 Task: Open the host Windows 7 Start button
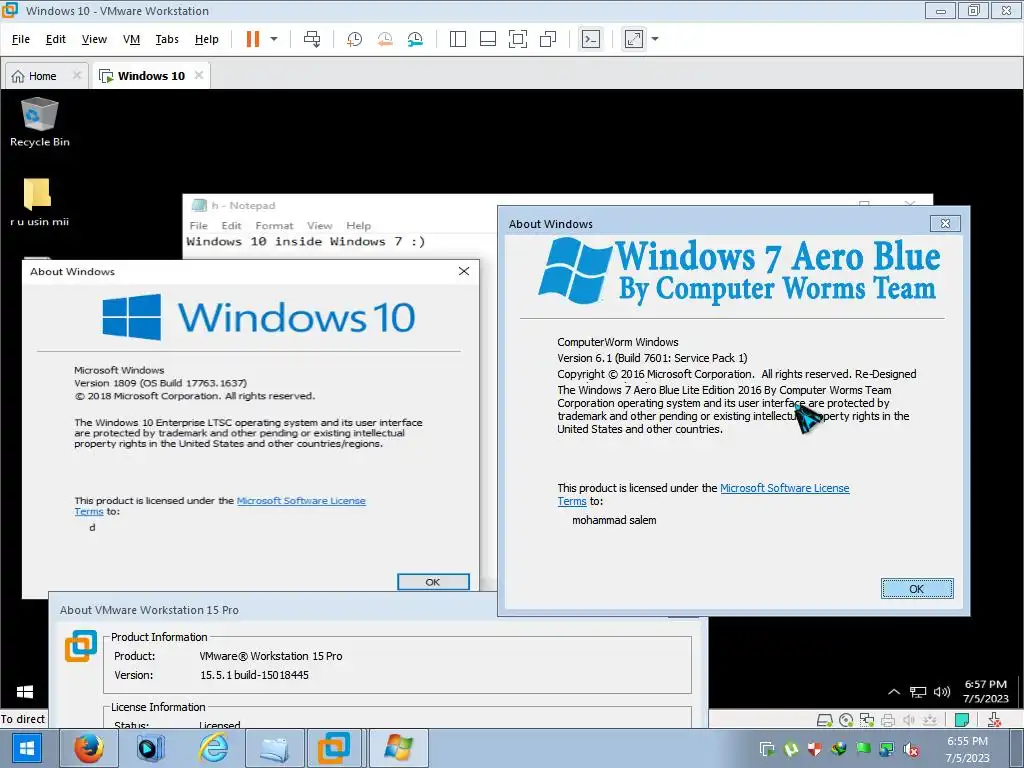(27, 748)
